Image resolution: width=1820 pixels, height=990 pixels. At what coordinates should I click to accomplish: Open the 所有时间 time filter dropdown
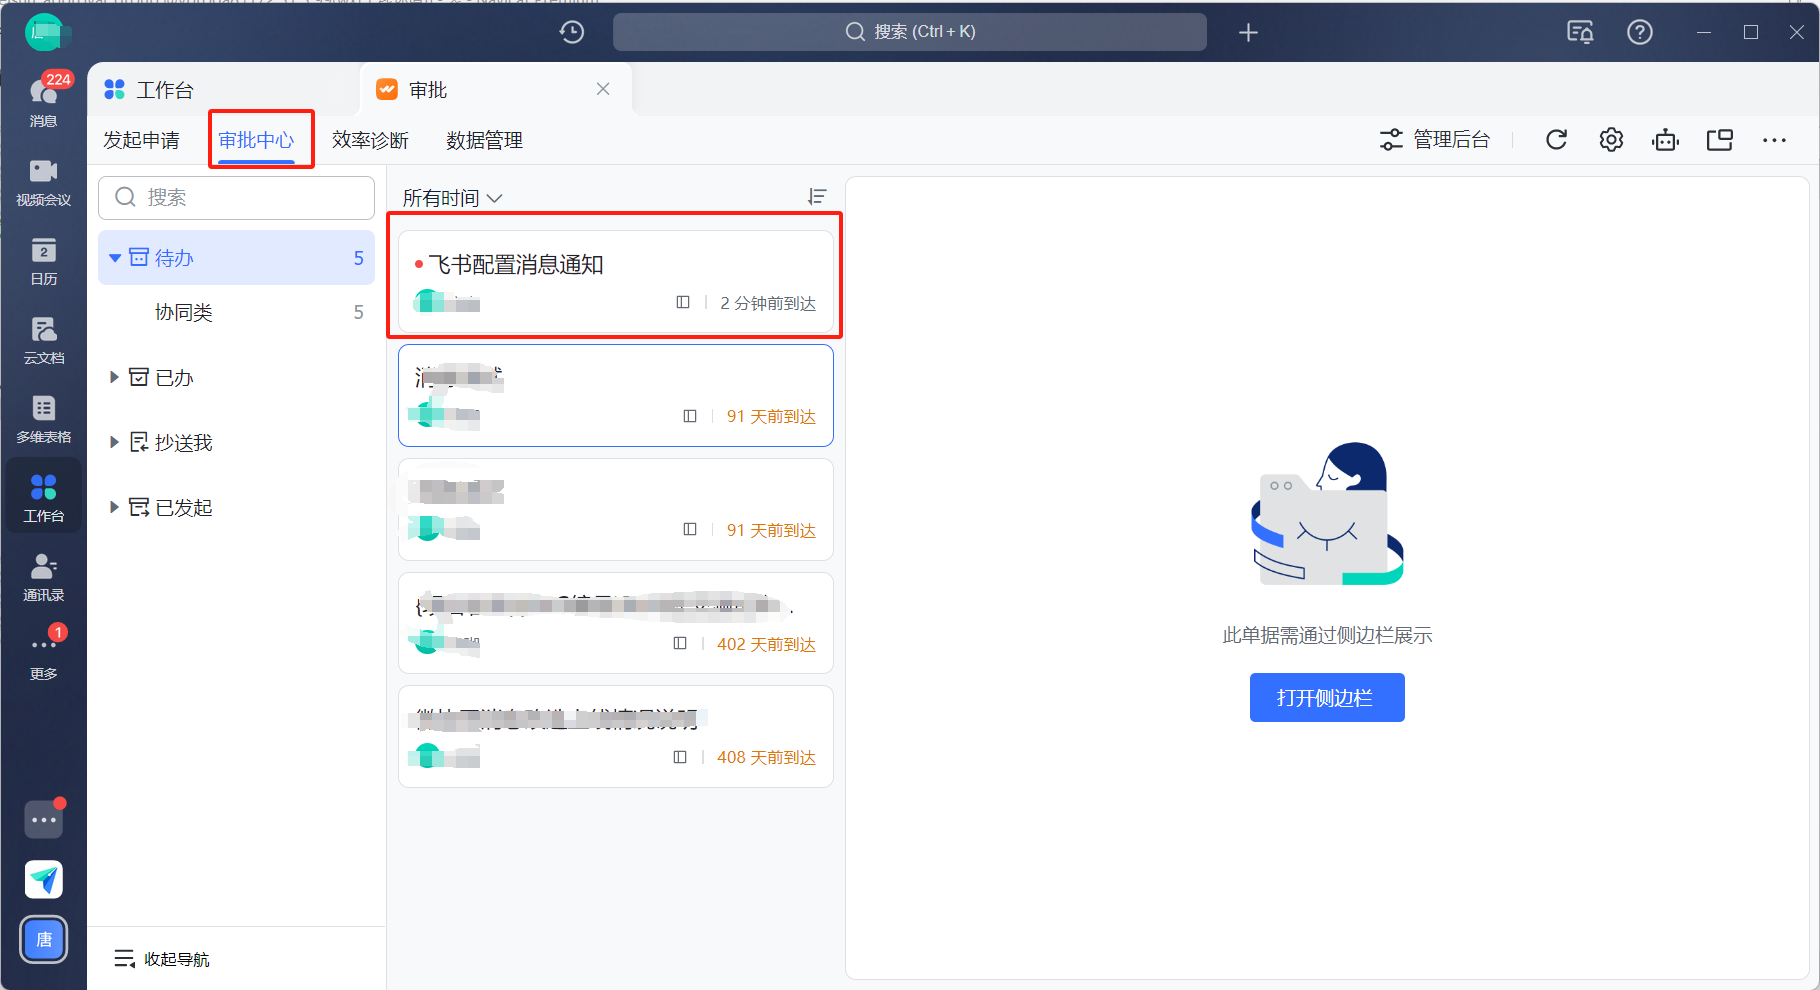452,198
